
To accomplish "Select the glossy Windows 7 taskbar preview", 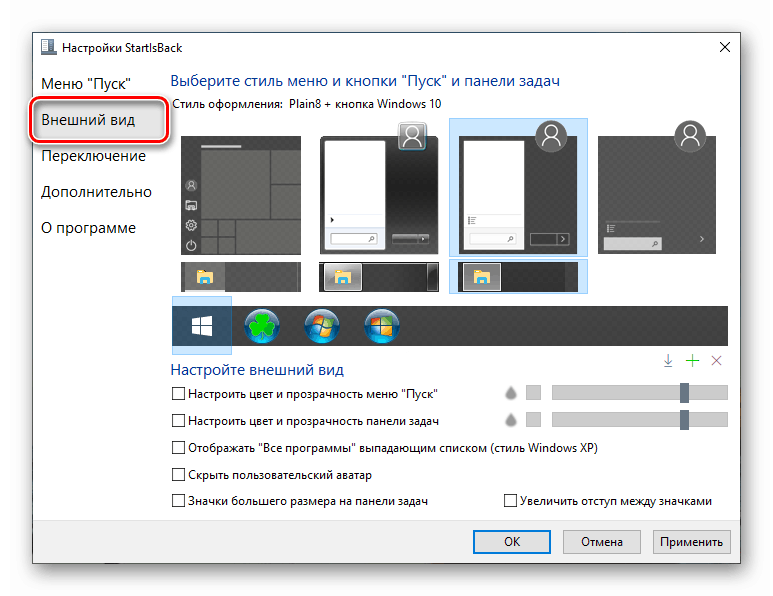I will pyautogui.click(x=379, y=277).
